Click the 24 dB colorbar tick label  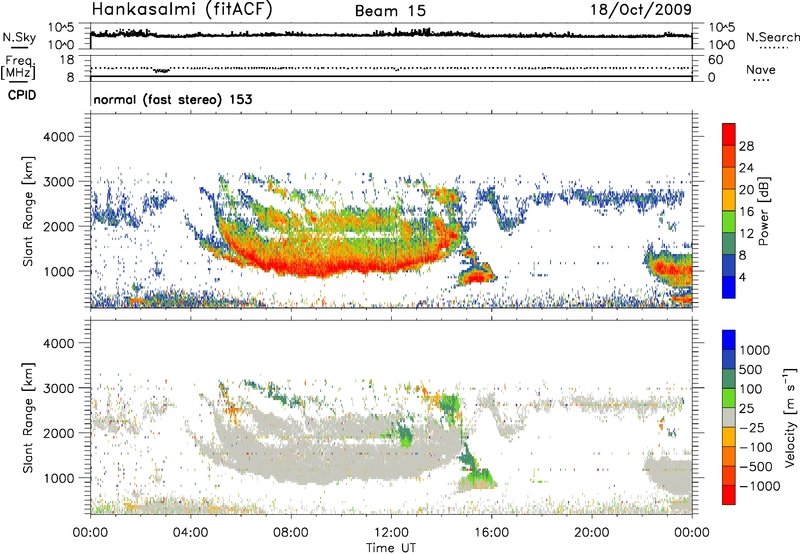point(746,168)
